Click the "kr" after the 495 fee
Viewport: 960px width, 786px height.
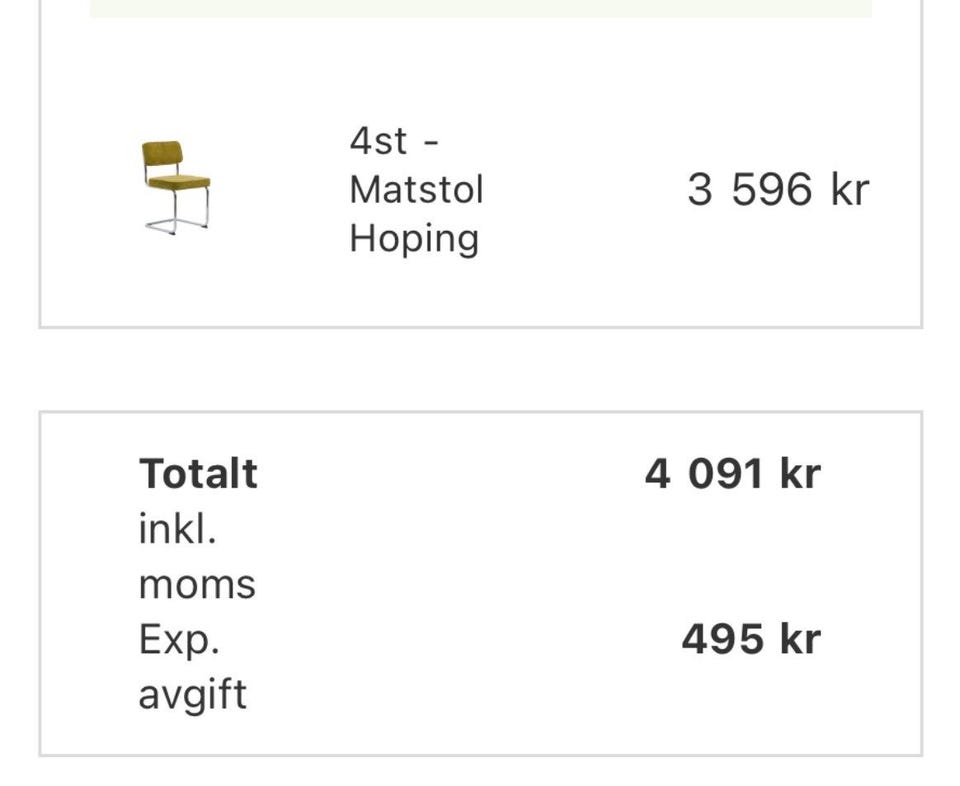tap(800, 639)
